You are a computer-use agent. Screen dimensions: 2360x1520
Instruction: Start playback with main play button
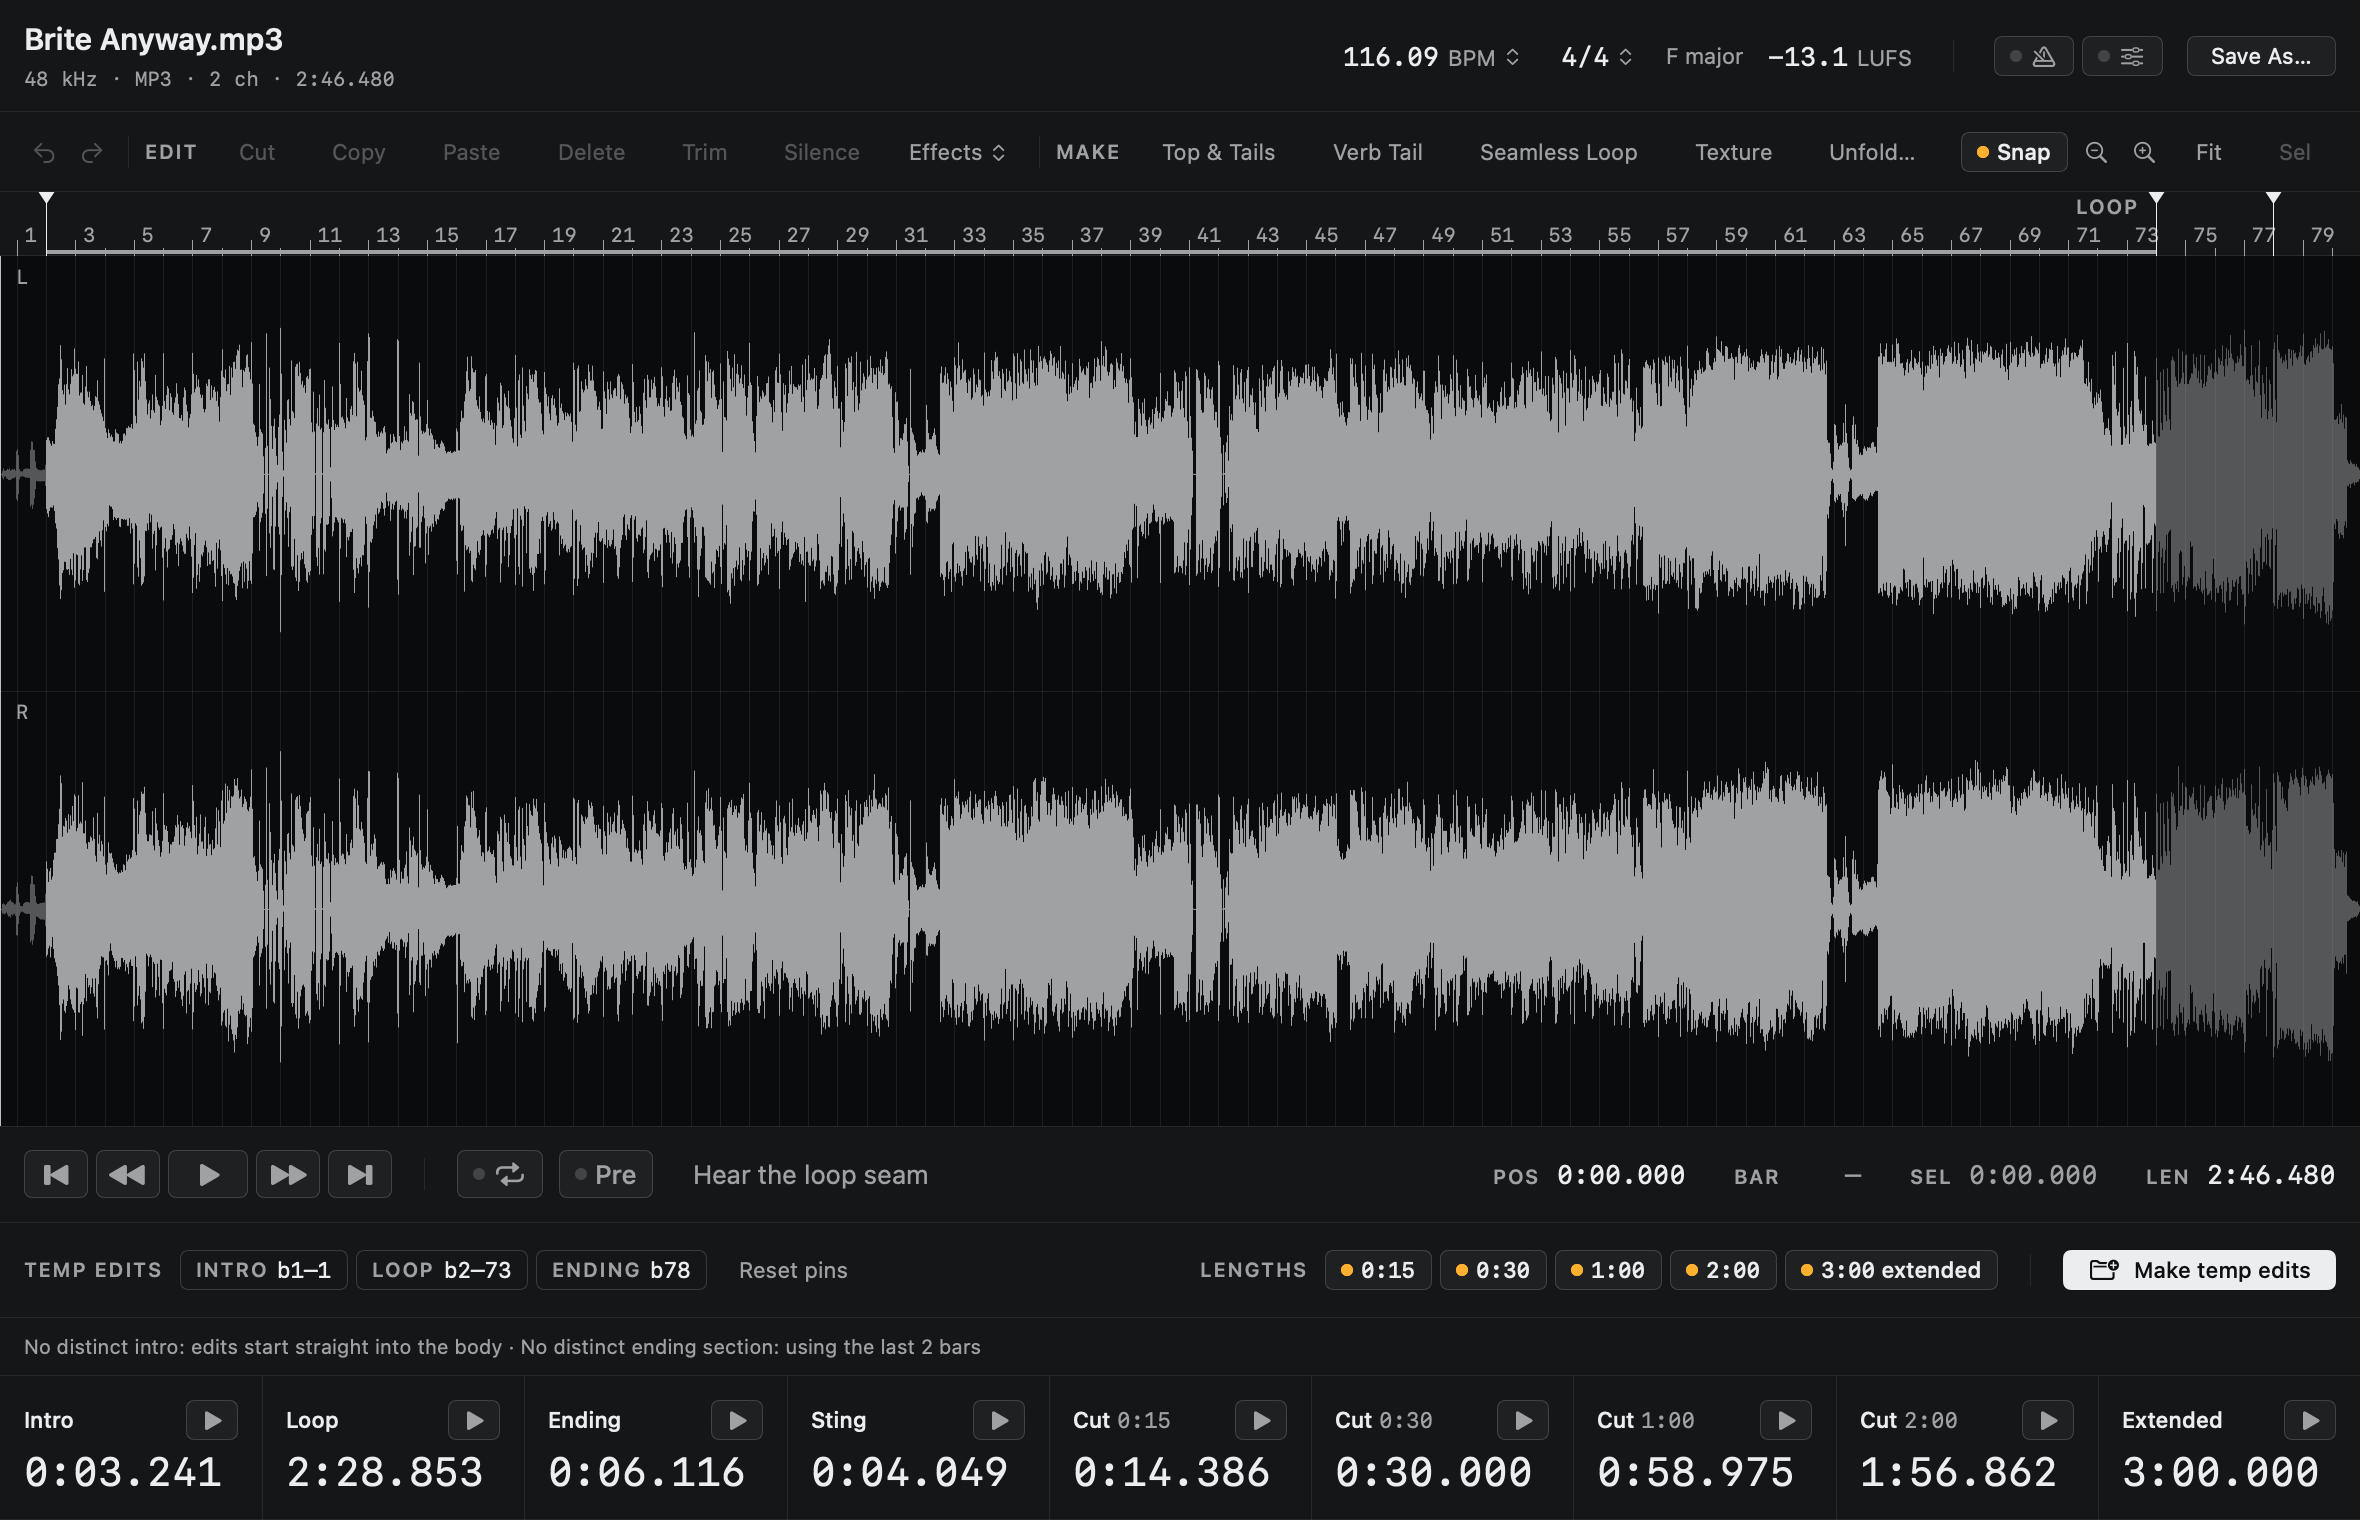point(208,1174)
